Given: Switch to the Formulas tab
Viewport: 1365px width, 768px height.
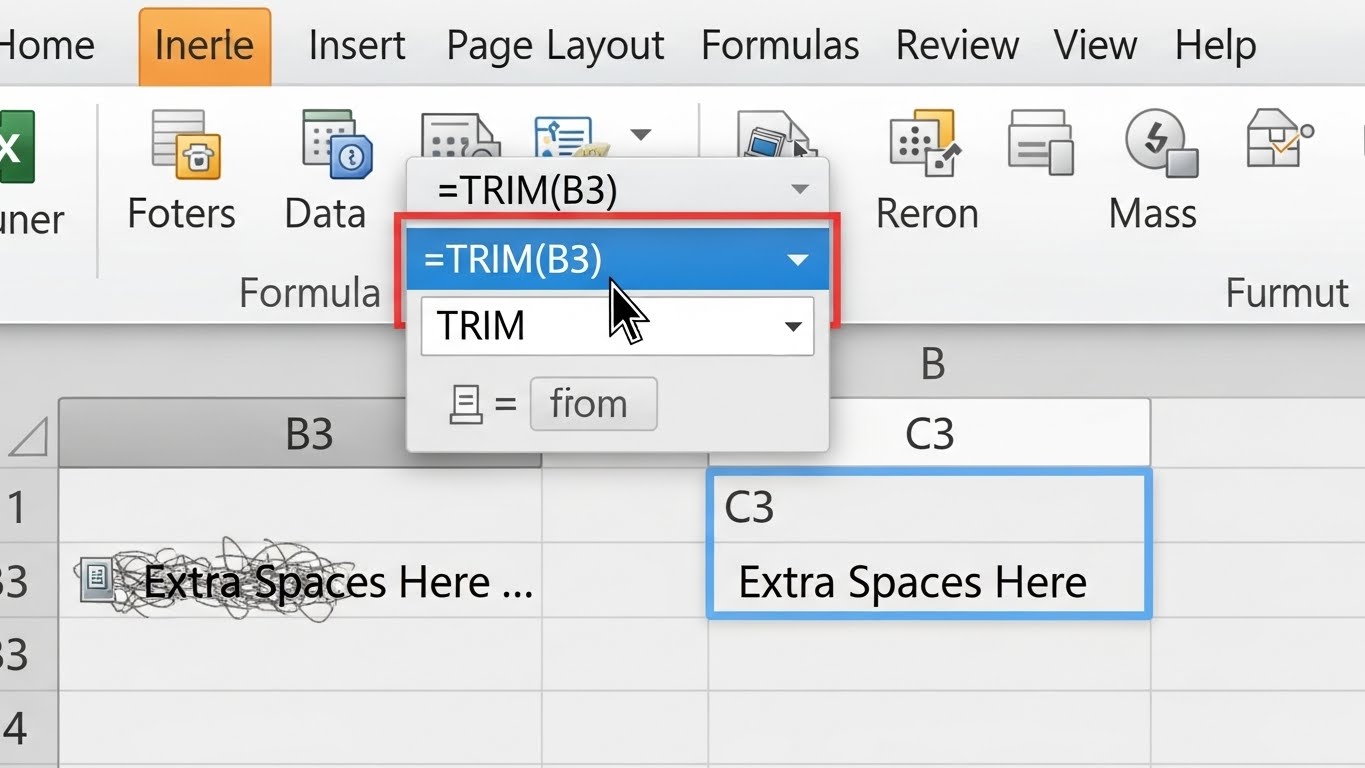Looking at the screenshot, I should pyautogui.click(x=780, y=46).
